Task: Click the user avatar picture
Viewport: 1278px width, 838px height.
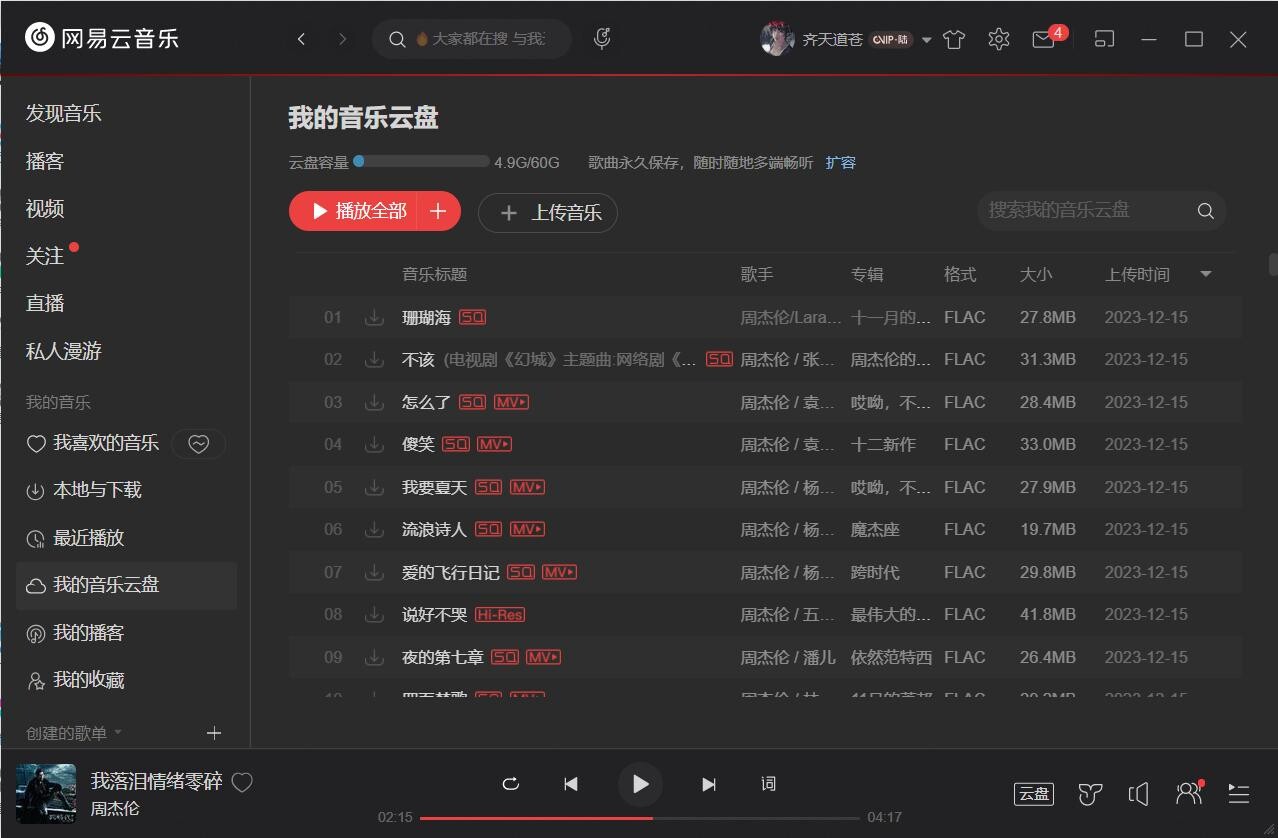Action: click(x=777, y=39)
